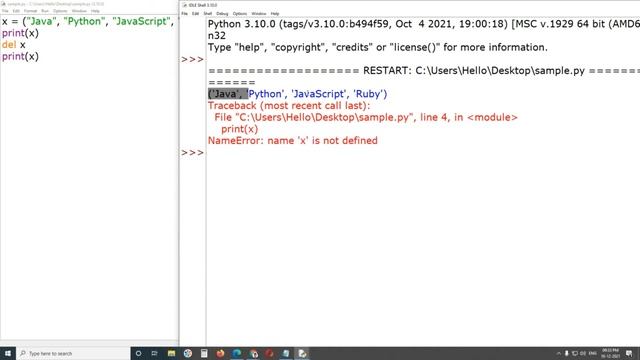Open the taskbar clock and date
This screenshot has width=640, height=360.
tap(610, 353)
